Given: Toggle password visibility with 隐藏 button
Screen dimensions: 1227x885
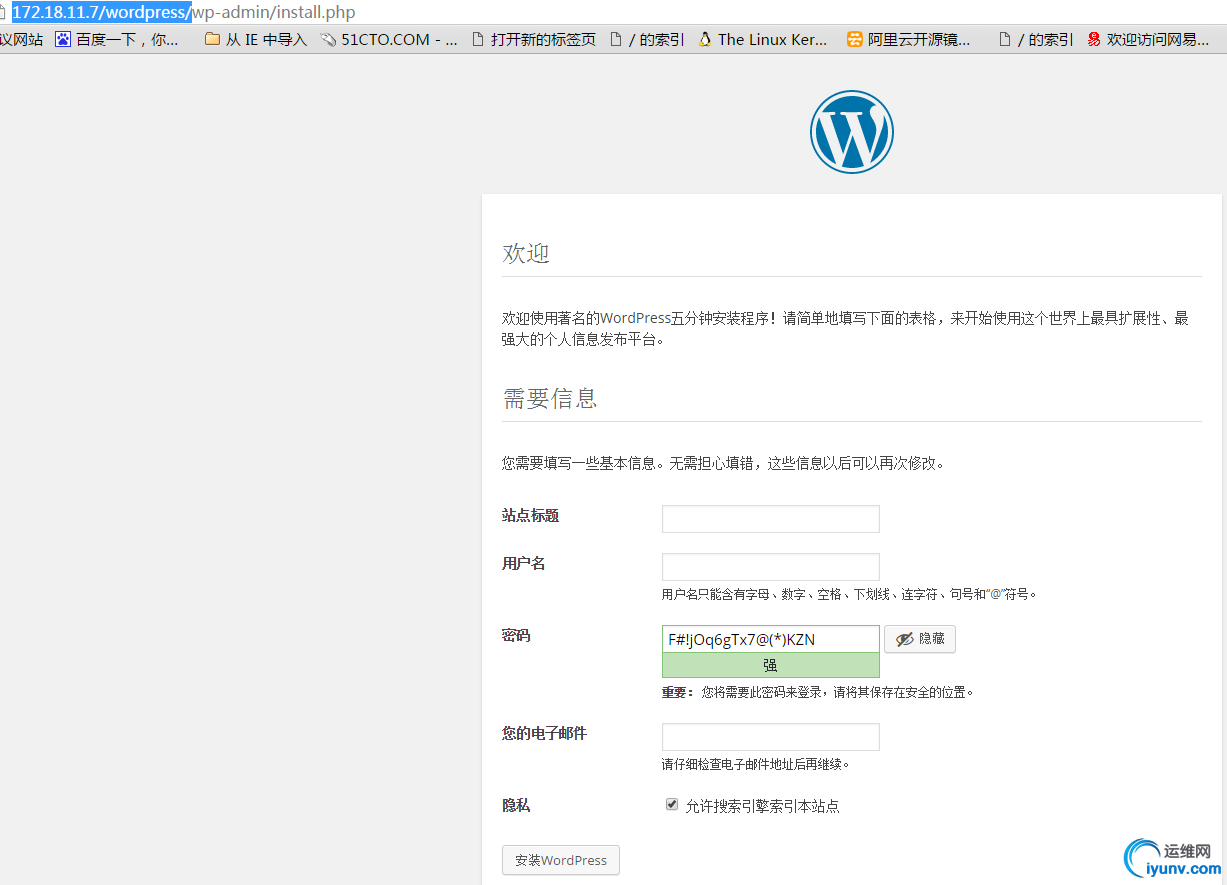Looking at the screenshot, I should point(920,639).
